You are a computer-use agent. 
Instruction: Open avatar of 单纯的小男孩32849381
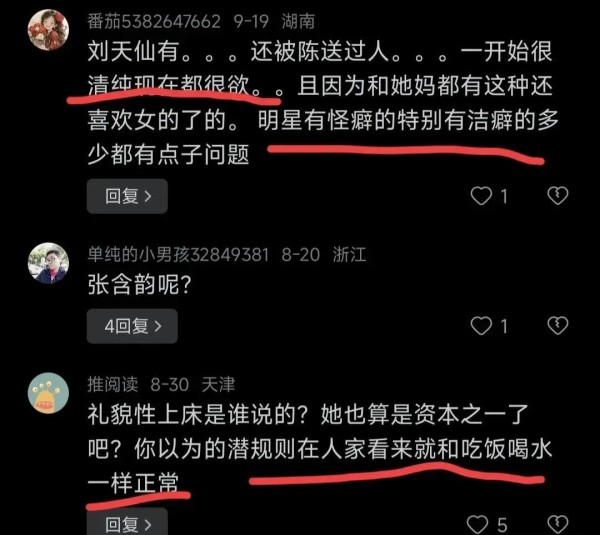(x=49, y=263)
